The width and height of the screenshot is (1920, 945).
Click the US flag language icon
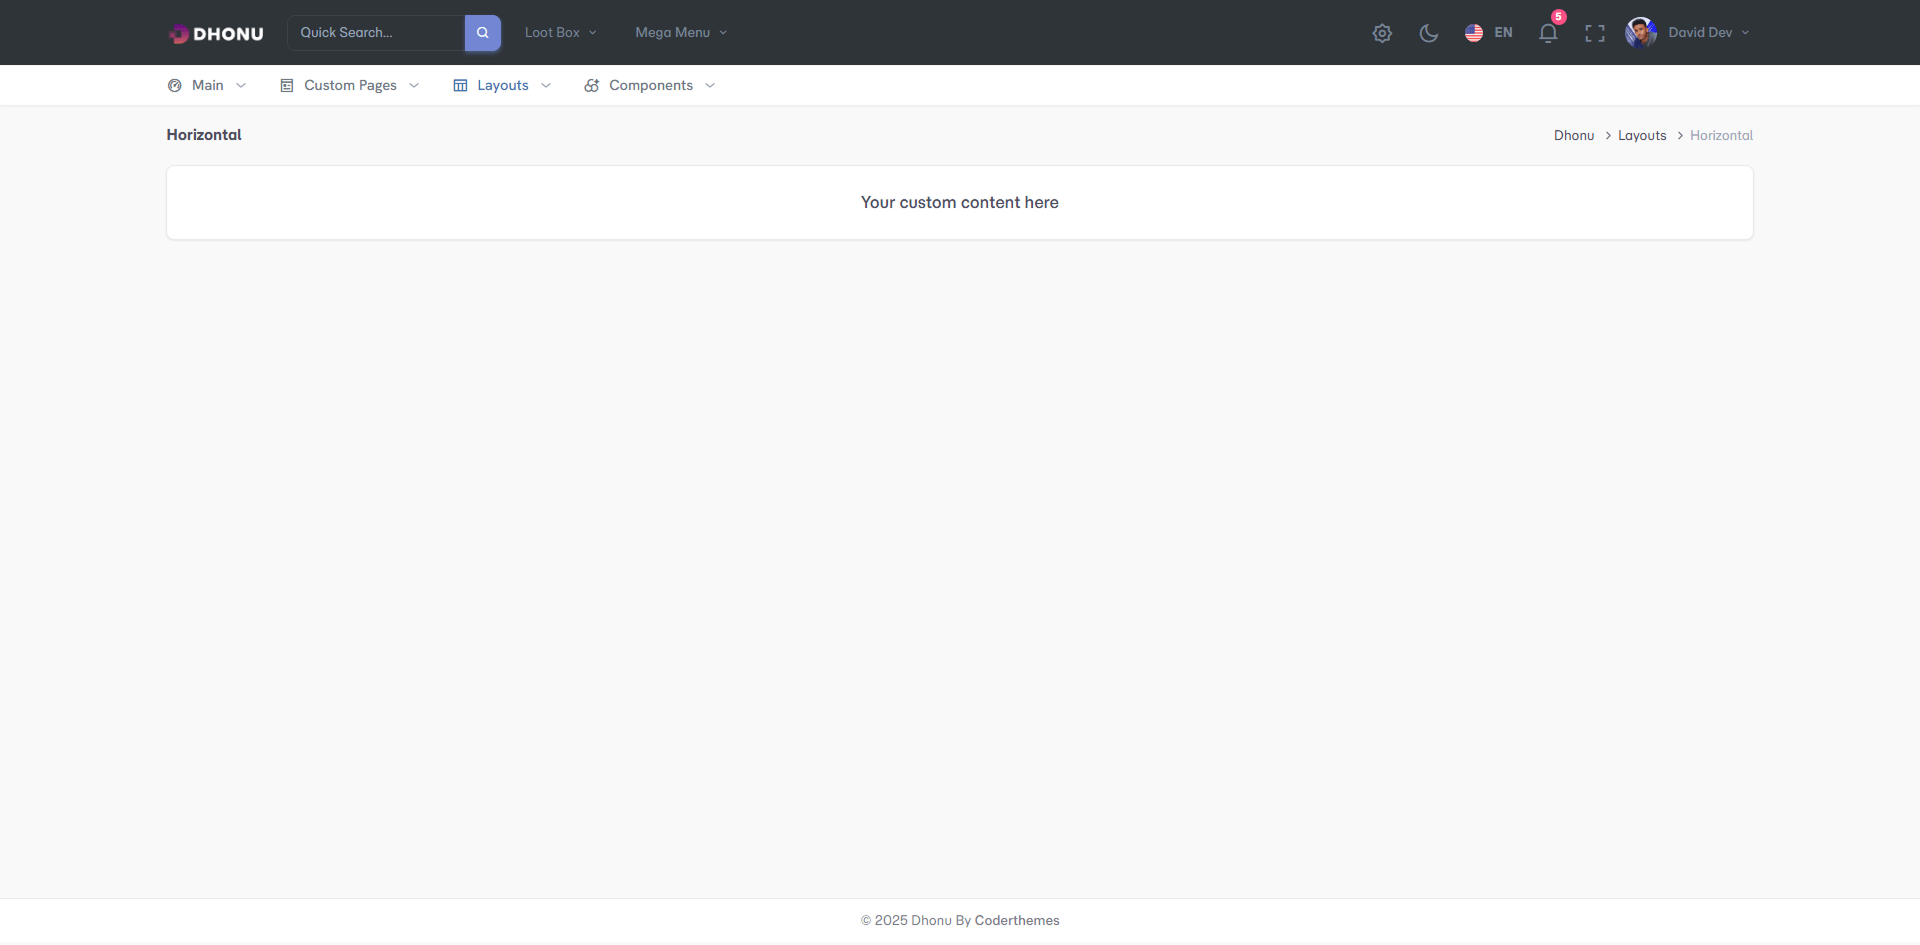1474,33
